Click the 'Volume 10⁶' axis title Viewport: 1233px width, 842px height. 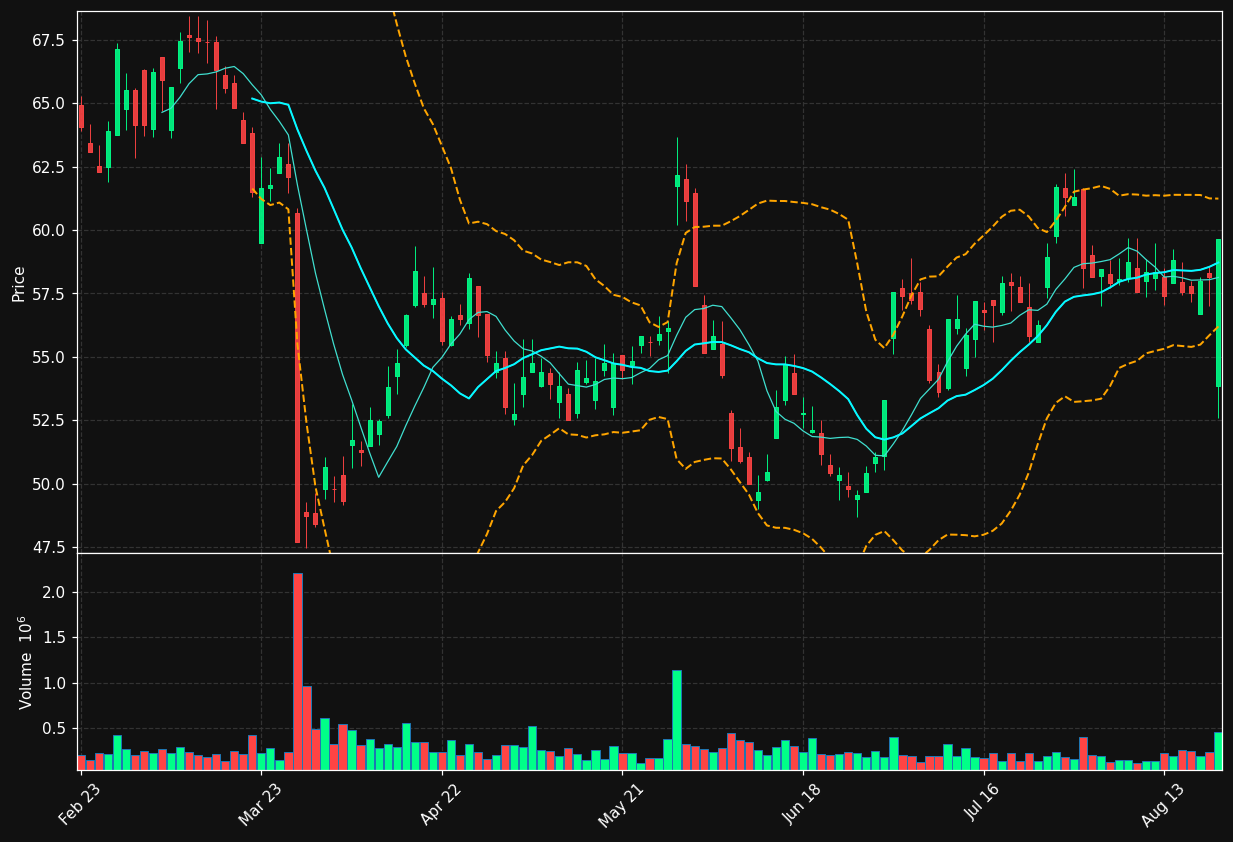point(25,662)
